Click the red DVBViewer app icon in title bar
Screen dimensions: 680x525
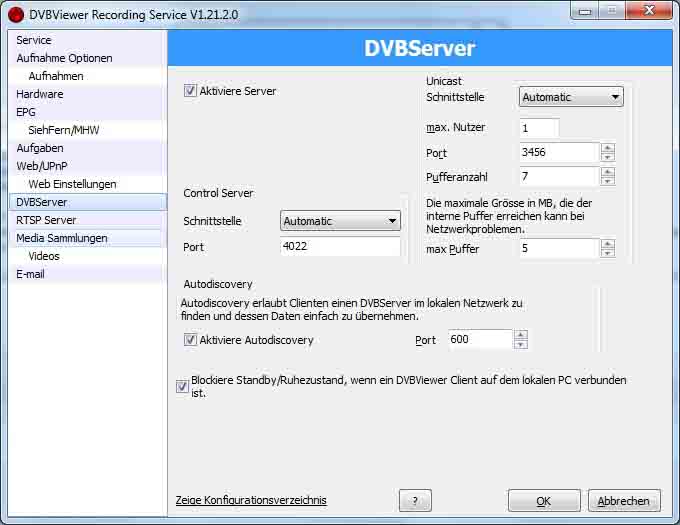coord(16,15)
